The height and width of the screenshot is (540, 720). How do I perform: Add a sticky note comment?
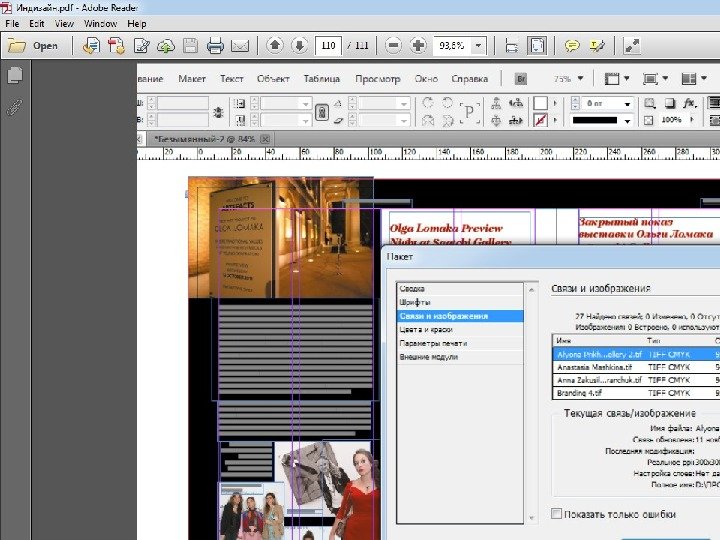(572, 46)
